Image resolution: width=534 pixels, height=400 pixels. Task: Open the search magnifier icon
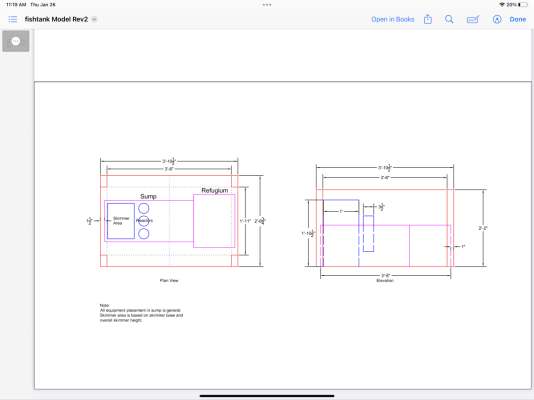pyautogui.click(x=449, y=19)
